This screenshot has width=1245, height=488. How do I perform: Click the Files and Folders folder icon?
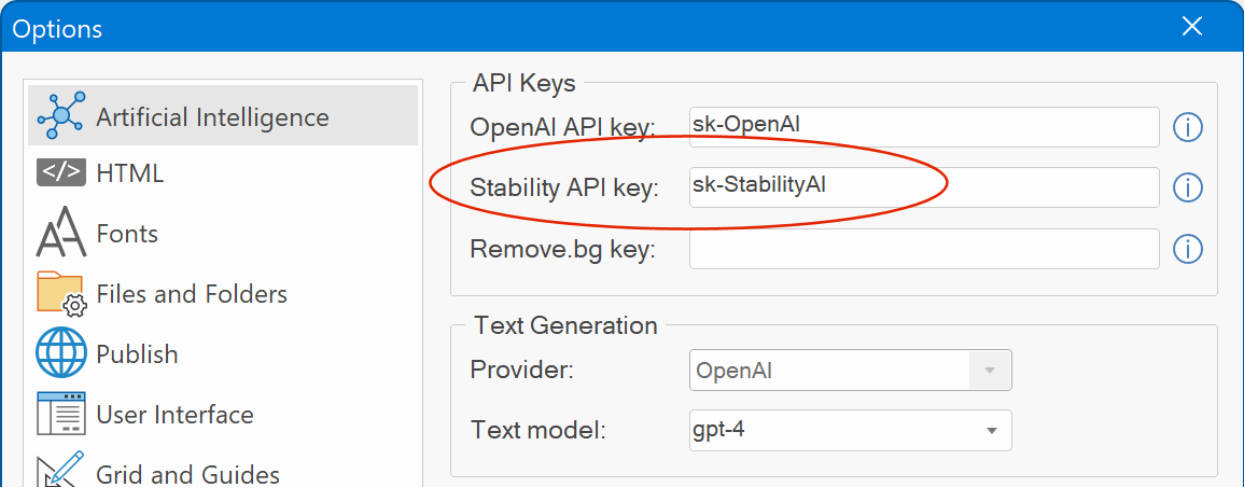click(x=62, y=294)
